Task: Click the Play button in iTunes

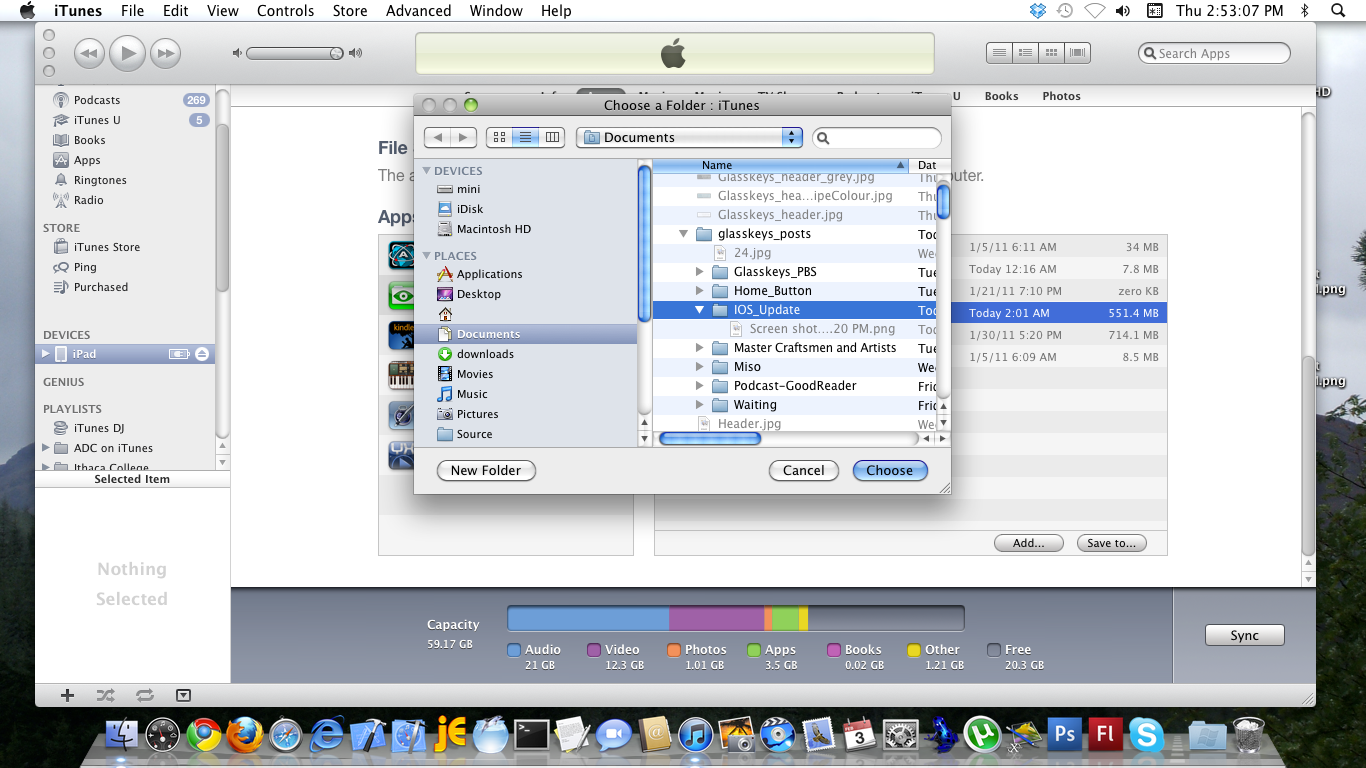Action: pos(127,53)
